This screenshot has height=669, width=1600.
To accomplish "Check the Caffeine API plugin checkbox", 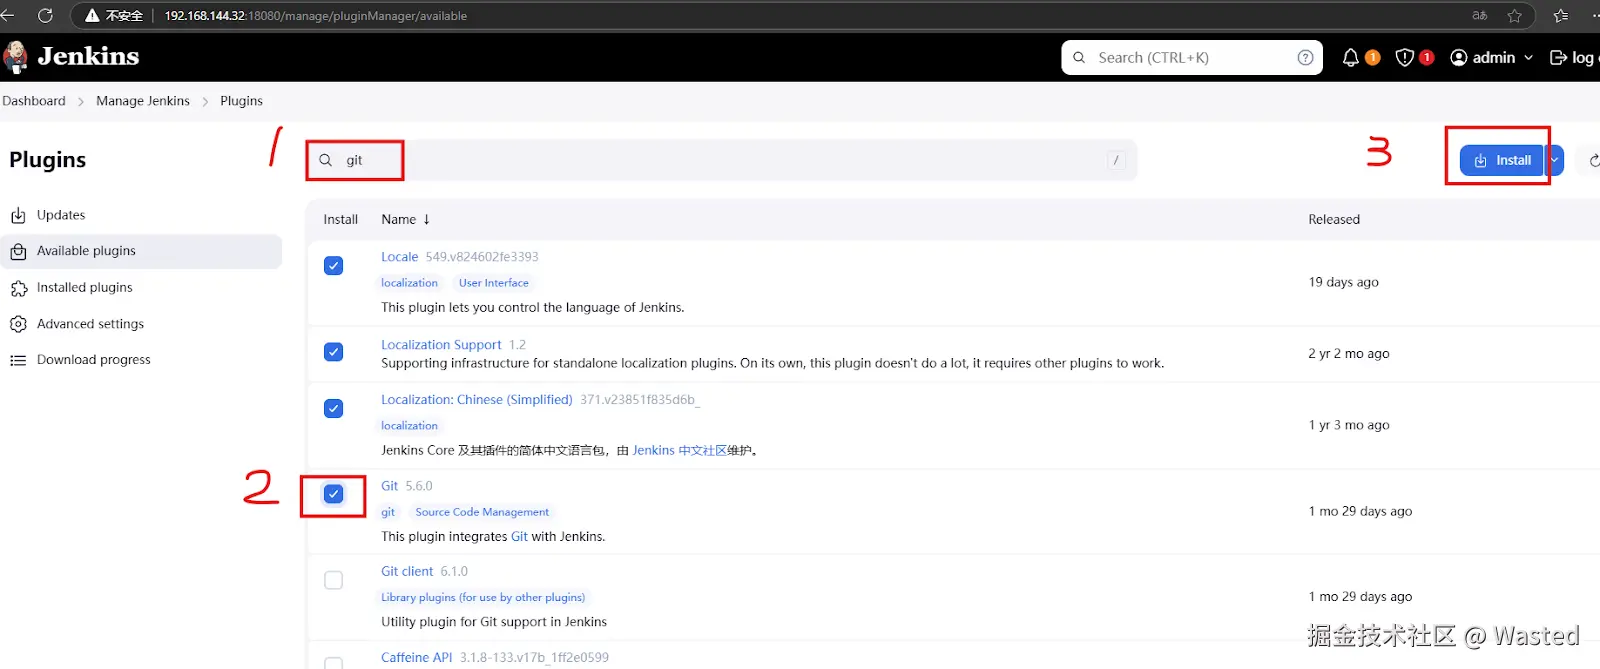I will coord(334,663).
